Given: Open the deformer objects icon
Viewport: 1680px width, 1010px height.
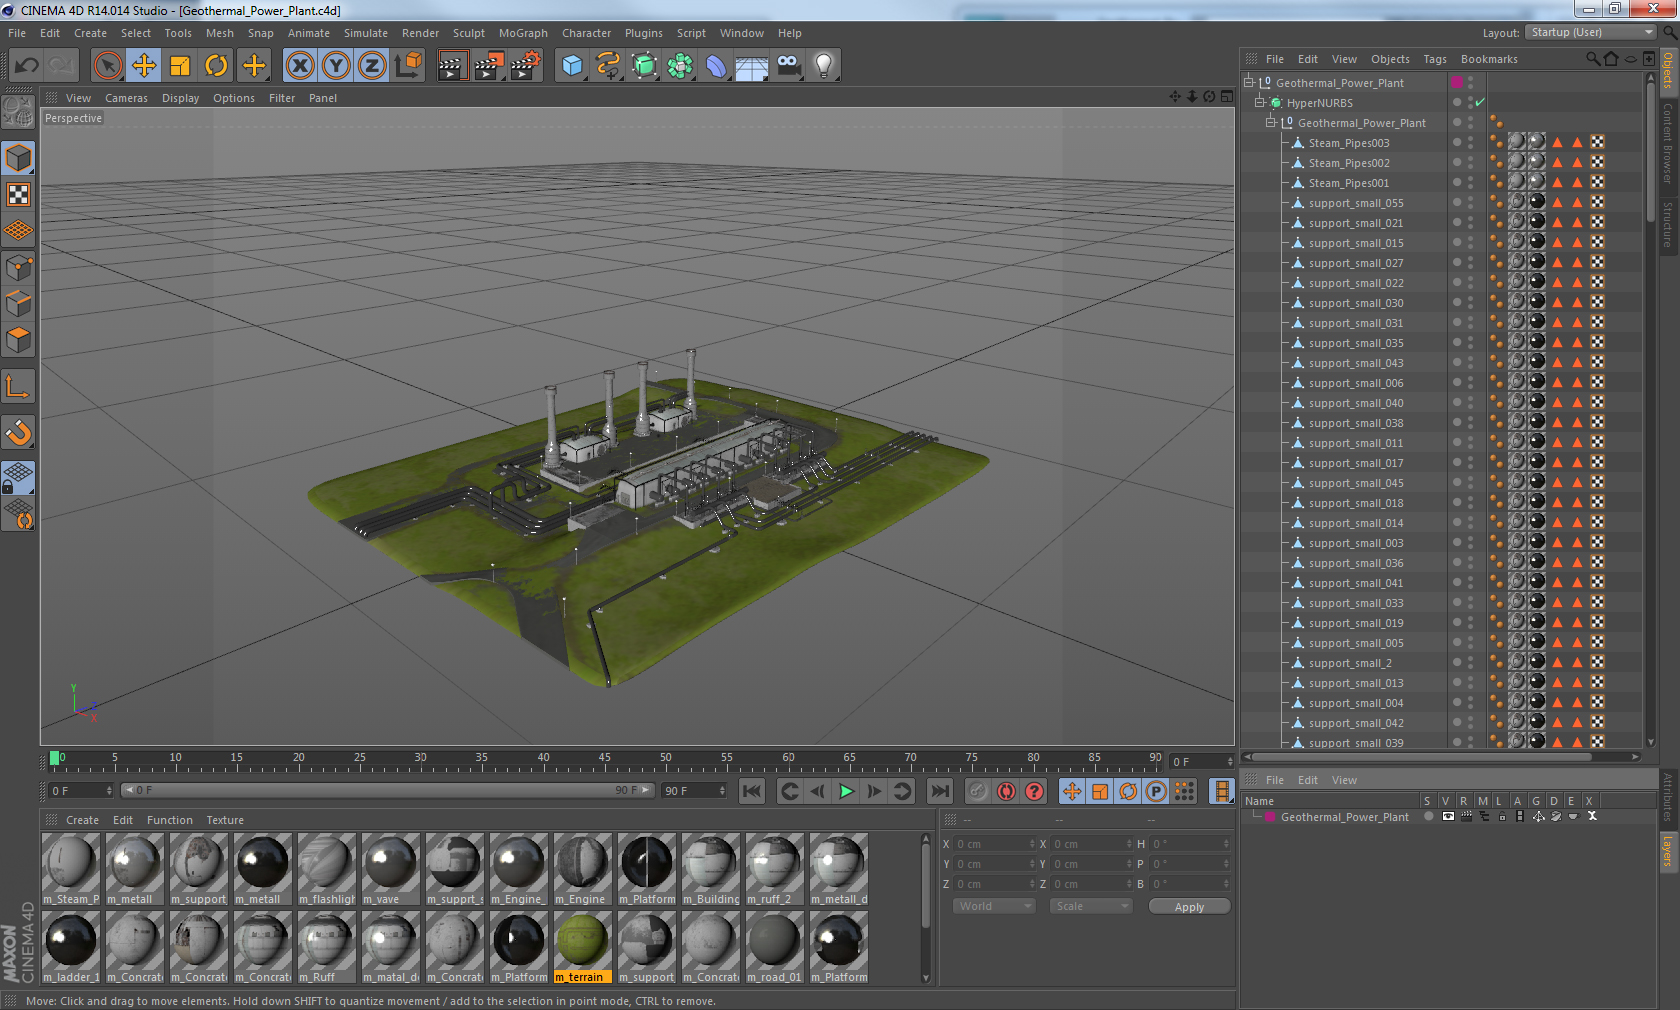Looking at the screenshot, I should tap(716, 66).
